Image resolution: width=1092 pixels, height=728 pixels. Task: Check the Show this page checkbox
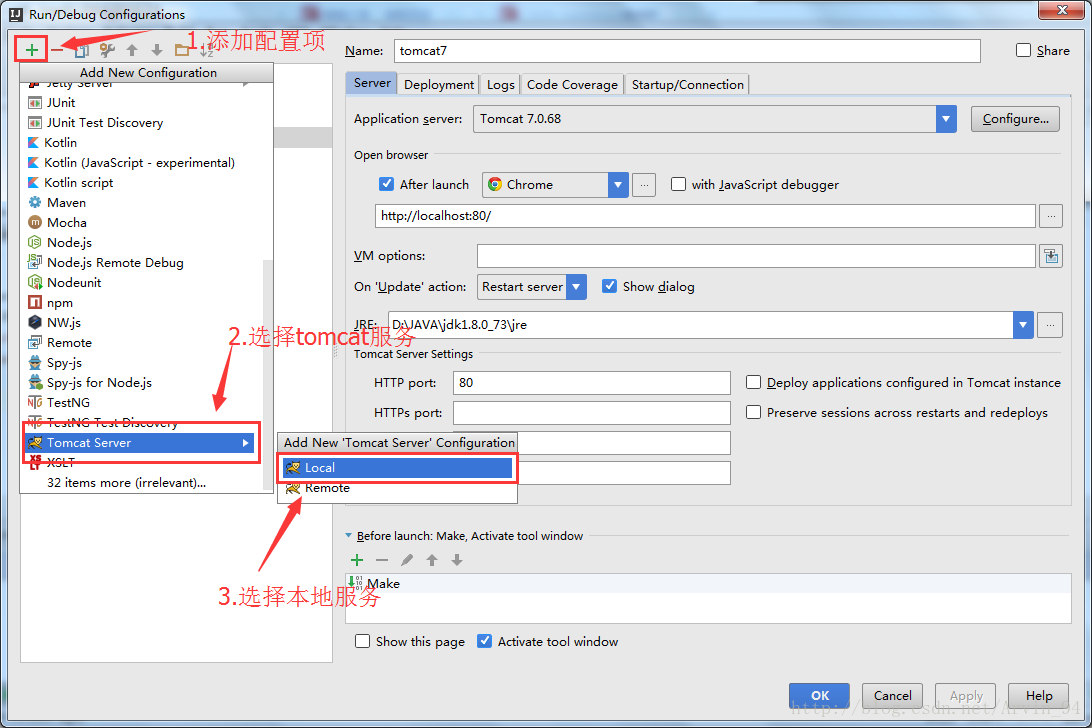[362, 641]
